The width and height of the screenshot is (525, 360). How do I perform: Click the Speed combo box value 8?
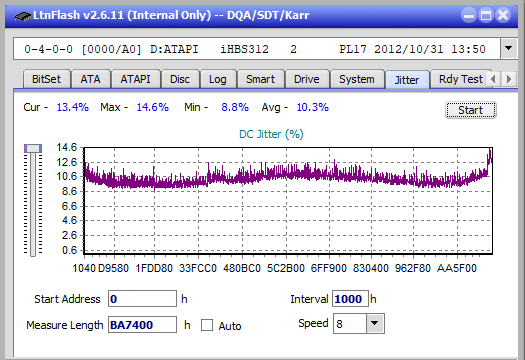point(350,323)
